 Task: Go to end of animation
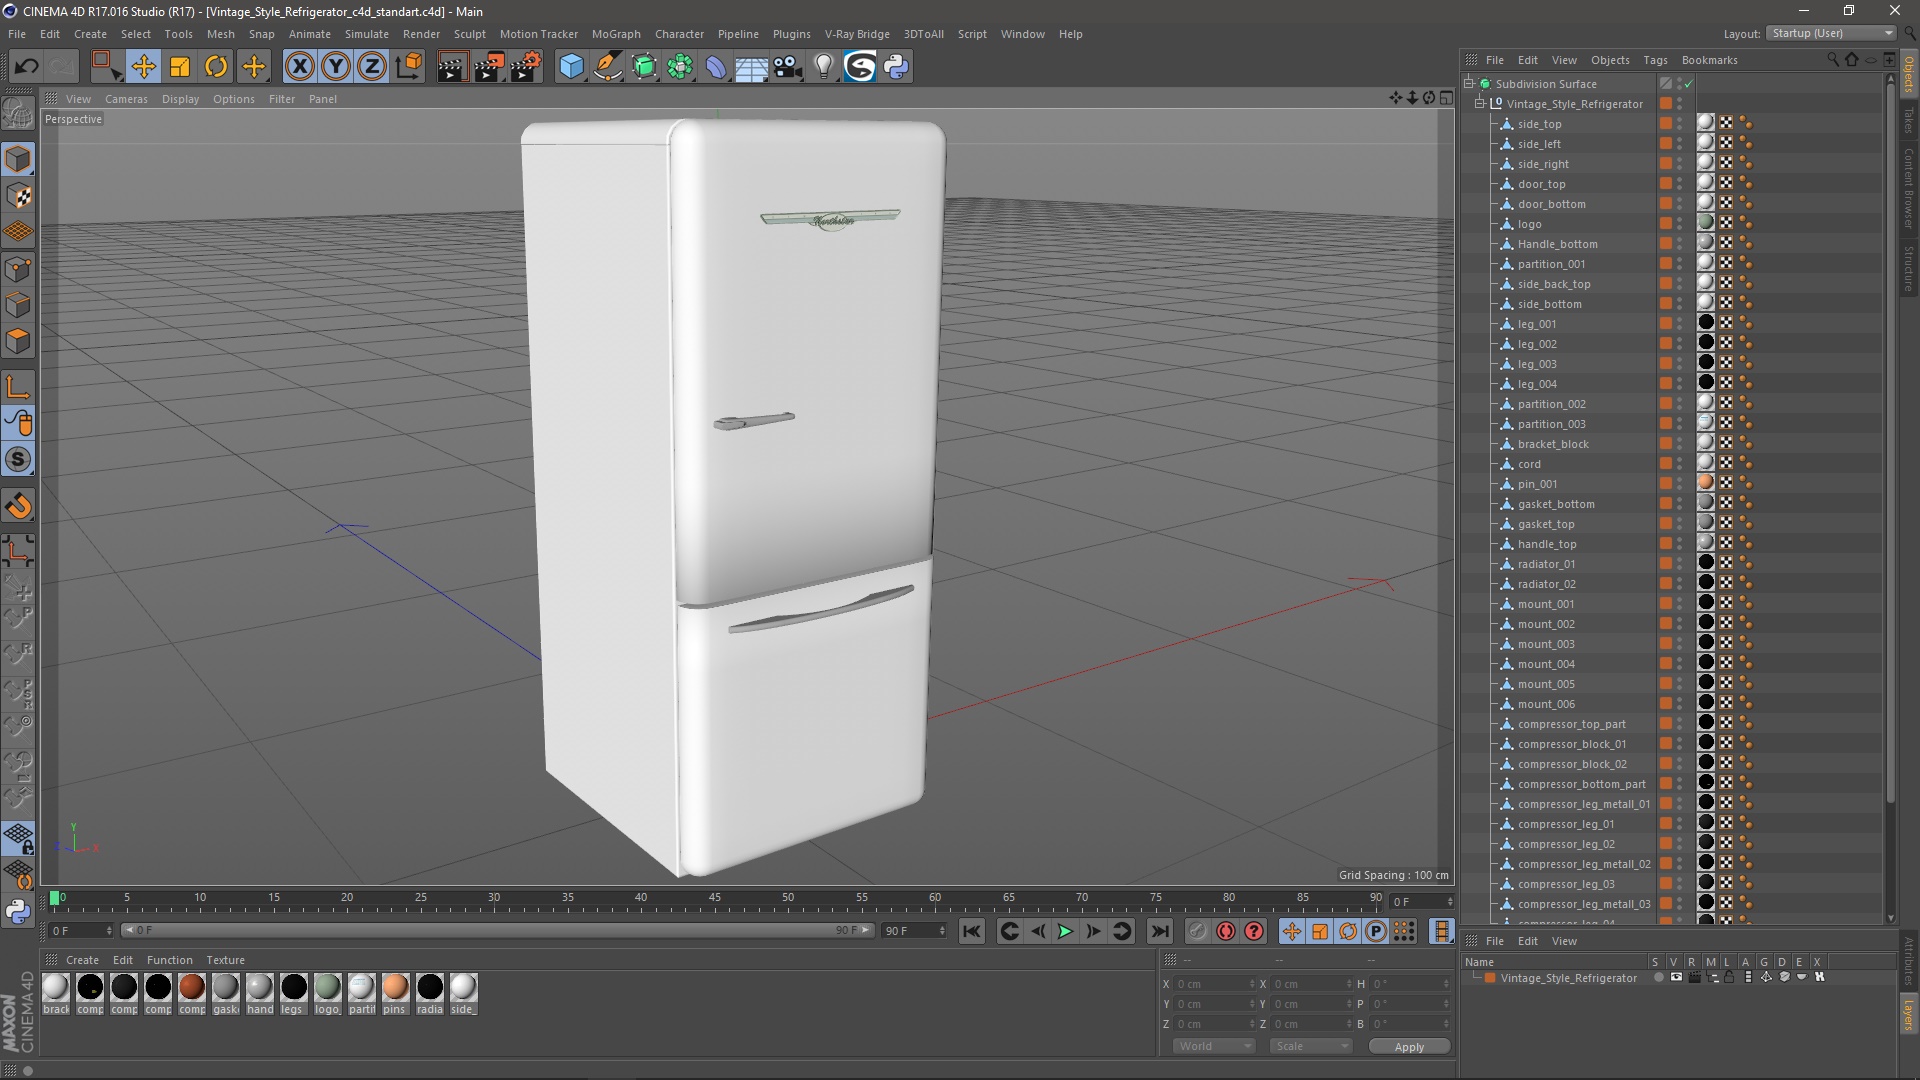[x=1159, y=932]
